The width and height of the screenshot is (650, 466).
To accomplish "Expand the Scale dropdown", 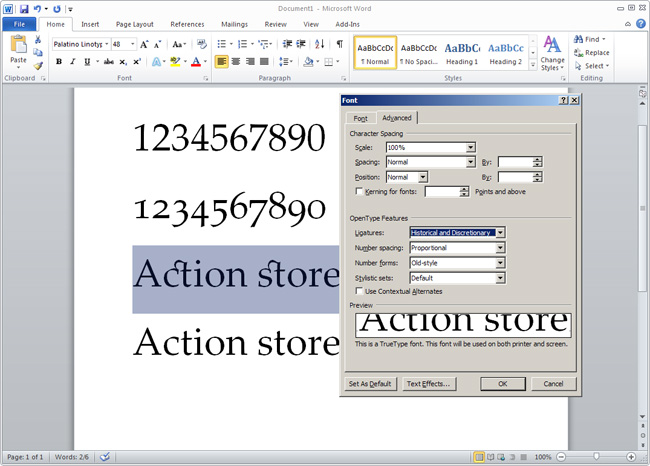I will click(x=471, y=147).
